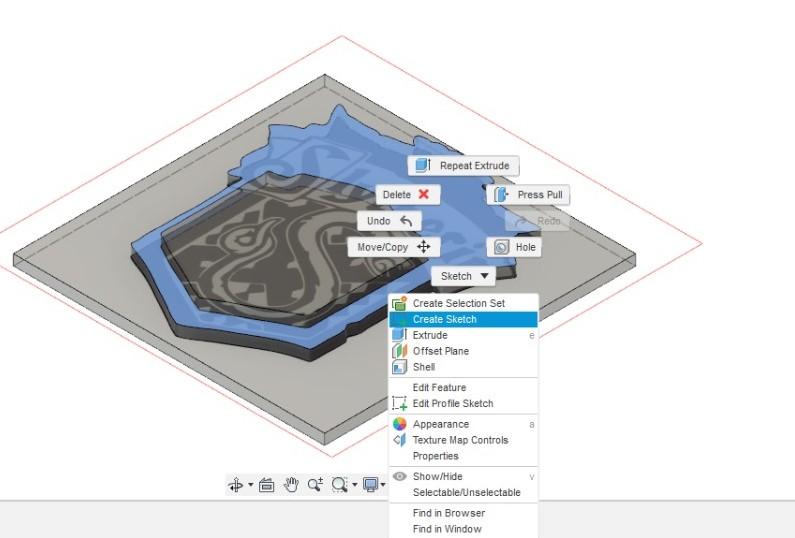Select Create Selection Set menu entry
This screenshot has width=795, height=538.
463,303
